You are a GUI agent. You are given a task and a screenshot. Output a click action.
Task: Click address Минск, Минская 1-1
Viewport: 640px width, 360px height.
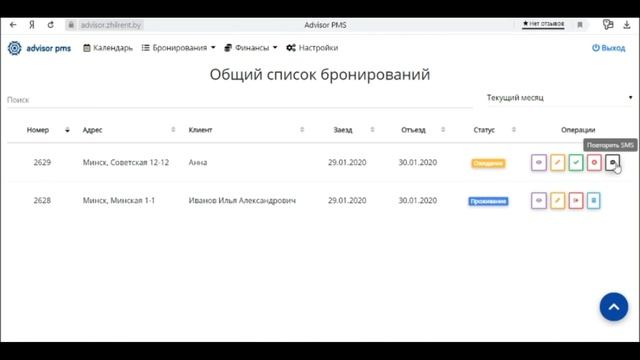119,200
